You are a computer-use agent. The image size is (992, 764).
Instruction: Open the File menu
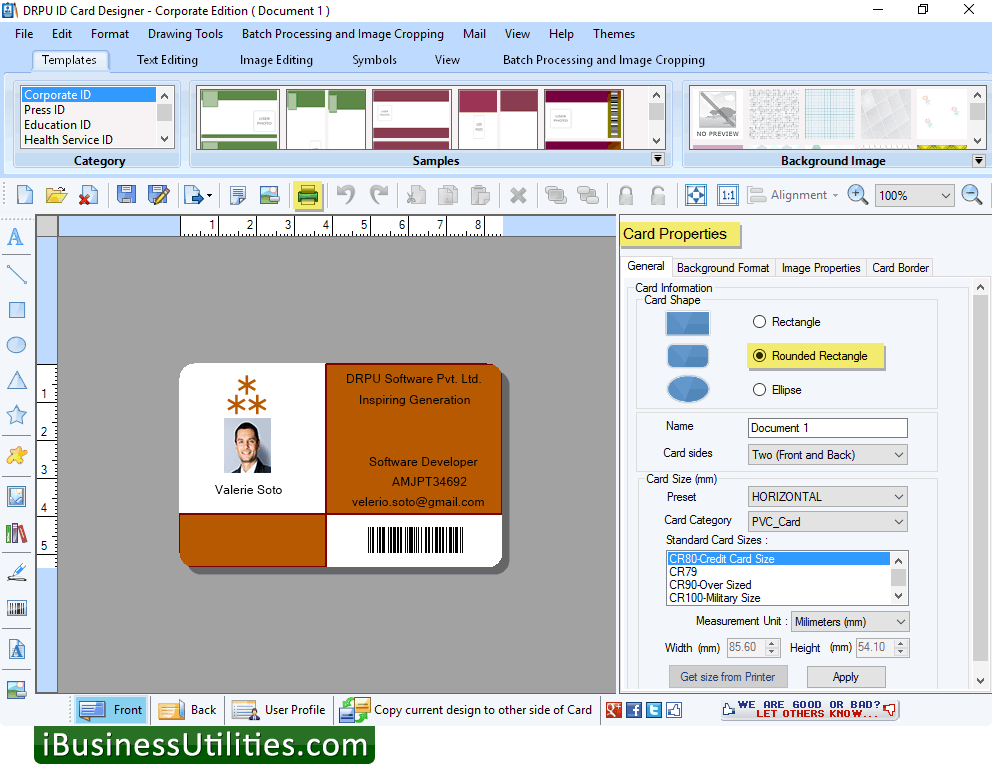[x=24, y=34]
